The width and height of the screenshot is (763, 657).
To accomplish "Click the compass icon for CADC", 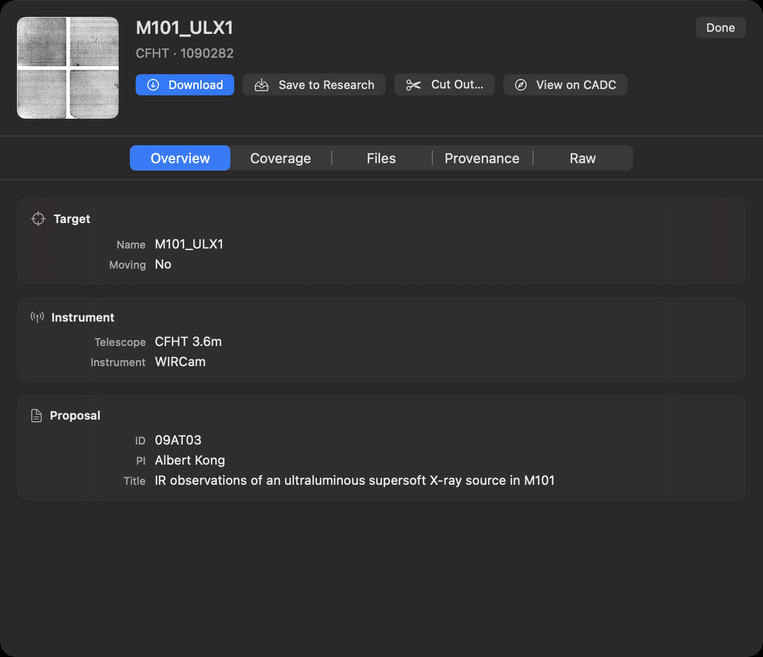I will (x=521, y=85).
